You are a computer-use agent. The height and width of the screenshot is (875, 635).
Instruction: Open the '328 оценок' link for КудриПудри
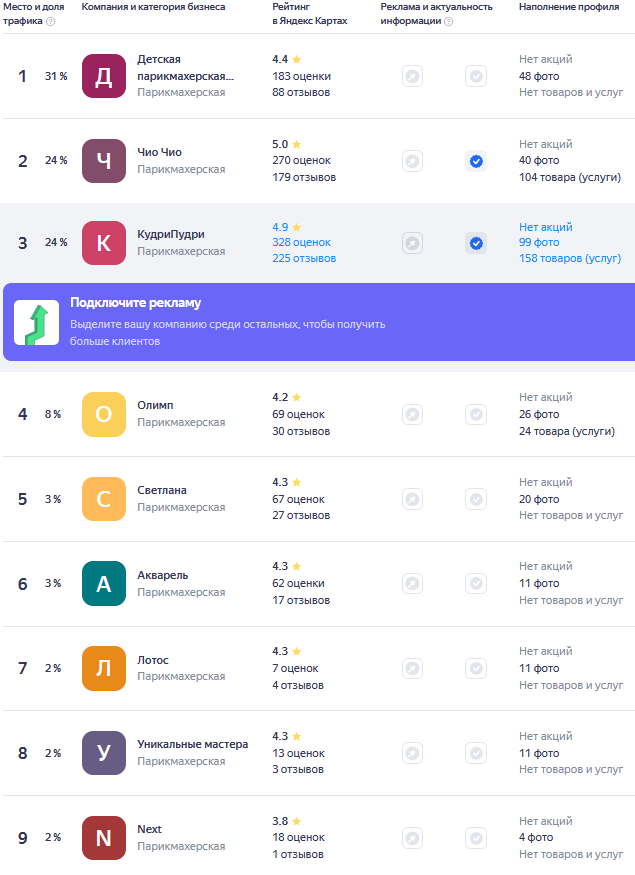(x=301, y=242)
